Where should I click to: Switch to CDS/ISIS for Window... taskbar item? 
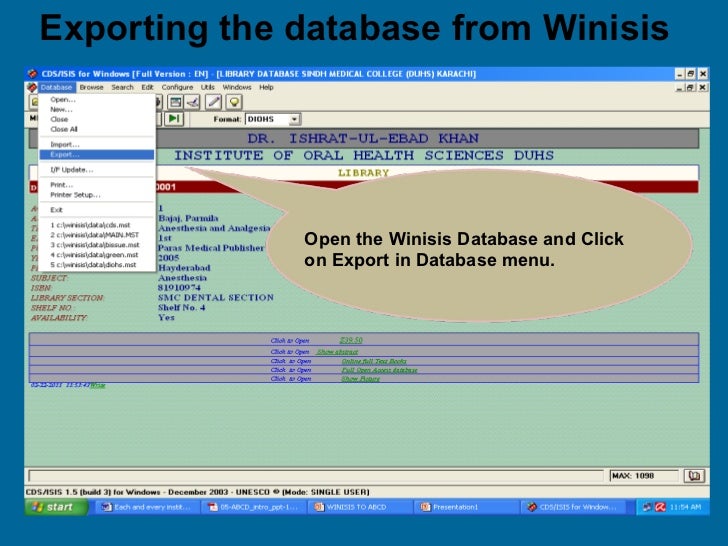point(572,507)
